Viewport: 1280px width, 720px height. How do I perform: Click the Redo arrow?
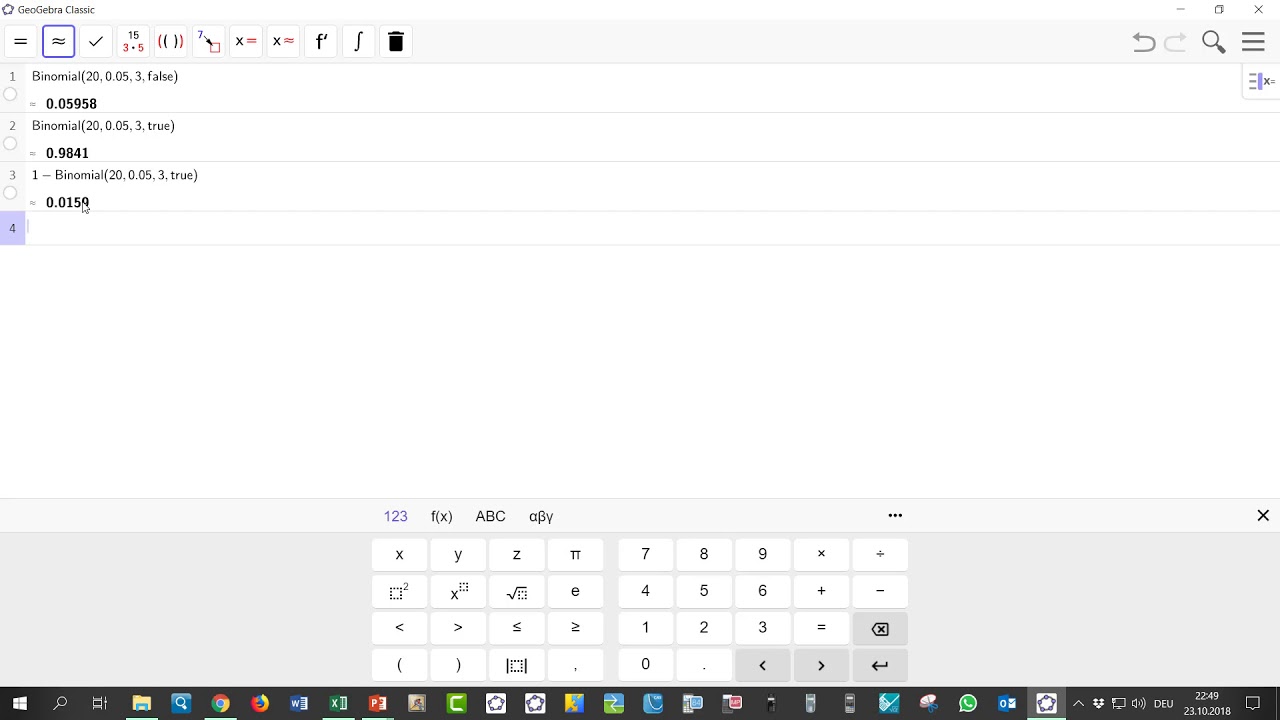click(1176, 42)
